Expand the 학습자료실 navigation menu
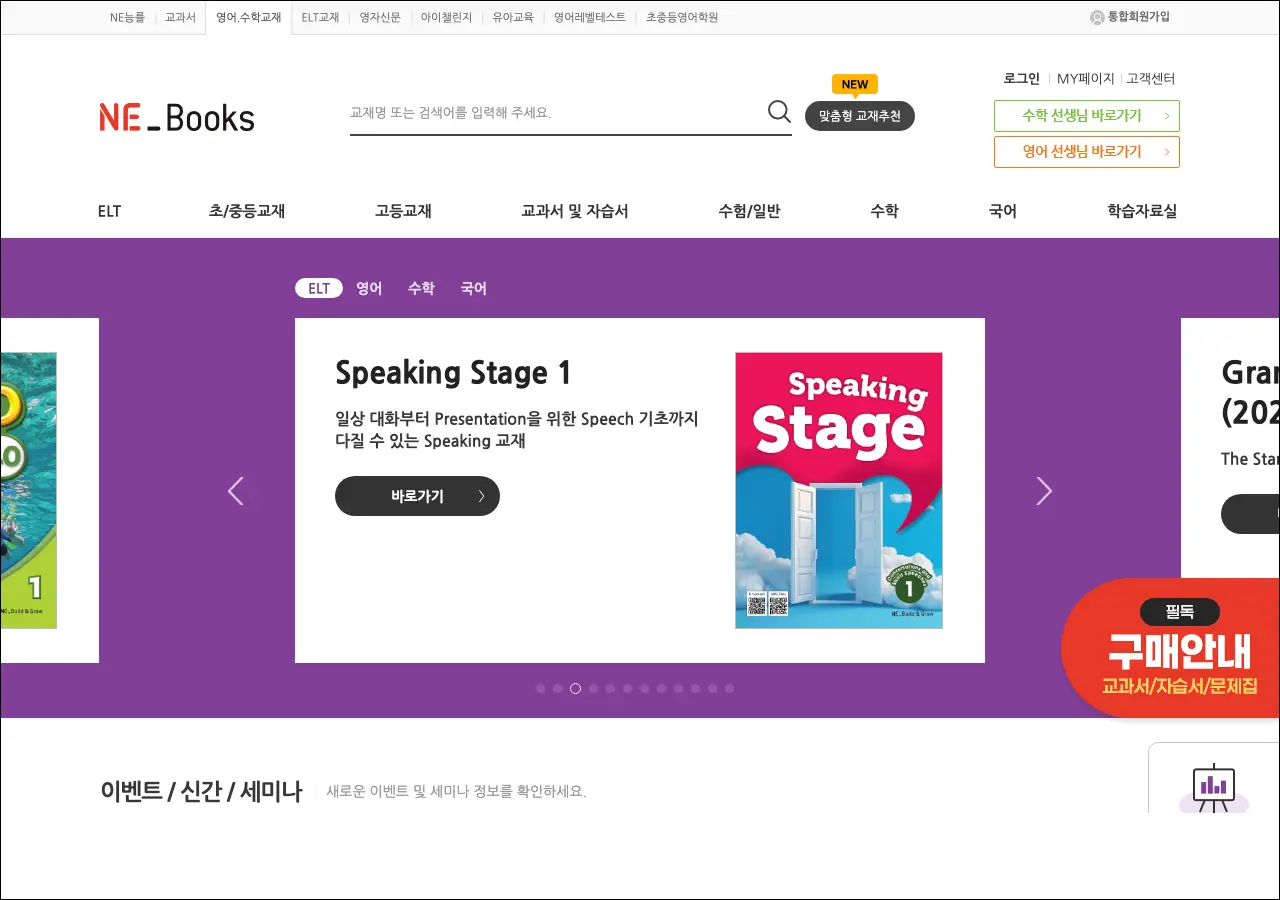 [1141, 211]
